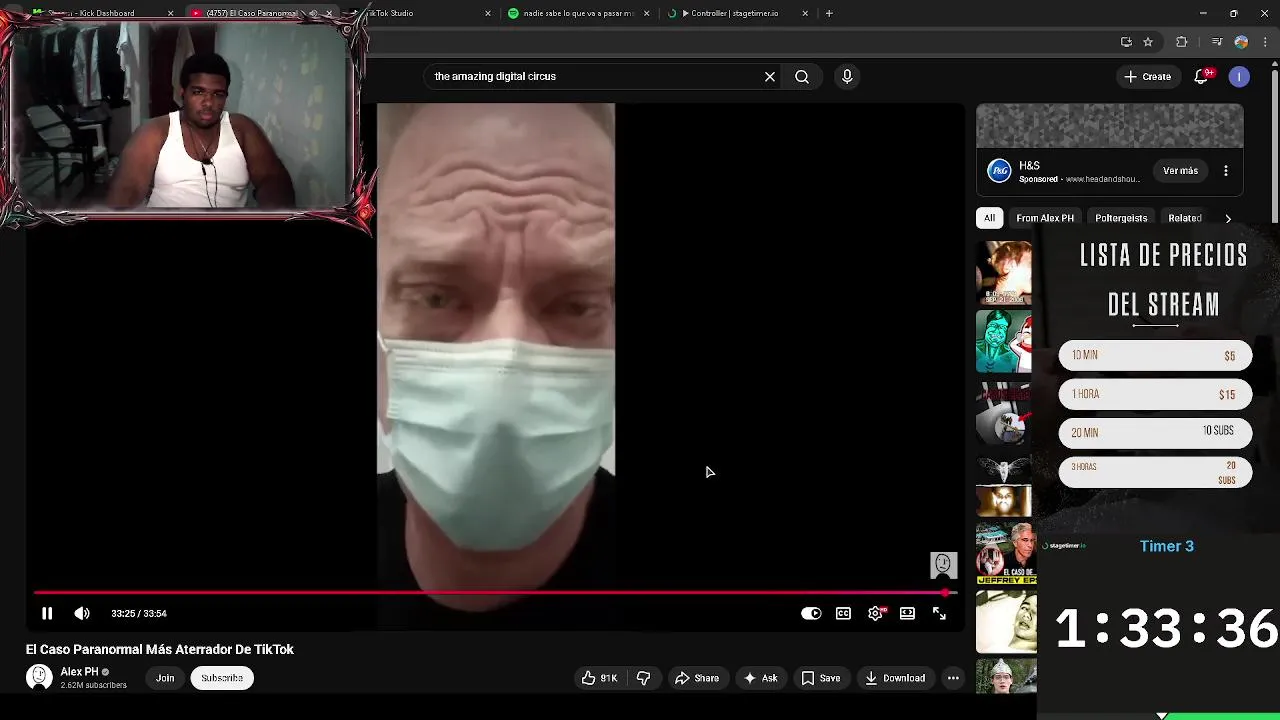The width and height of the screenshot is (1280, 720).
Task: Enter fullscreen mode
Action: pyautogui.click(x=939, y=613)
